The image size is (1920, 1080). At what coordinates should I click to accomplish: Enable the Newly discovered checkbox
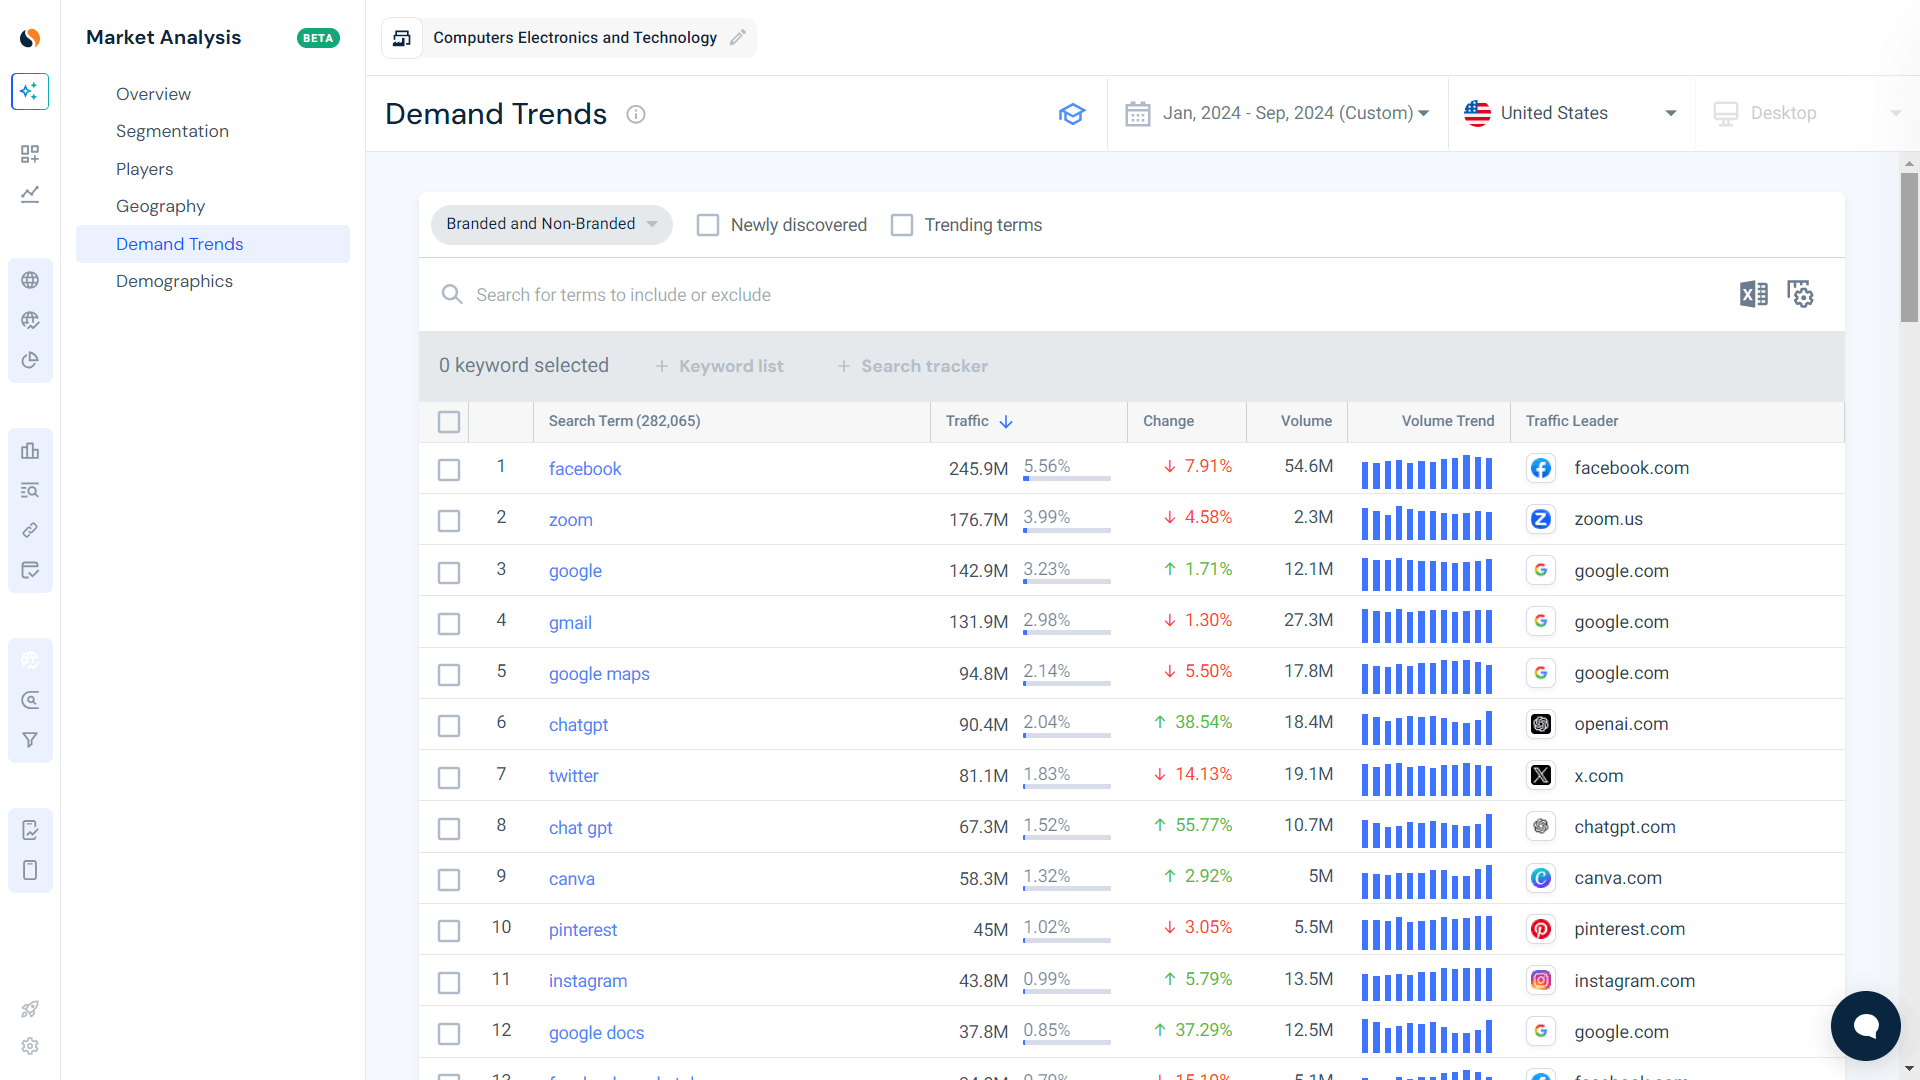tap(708, 224)
